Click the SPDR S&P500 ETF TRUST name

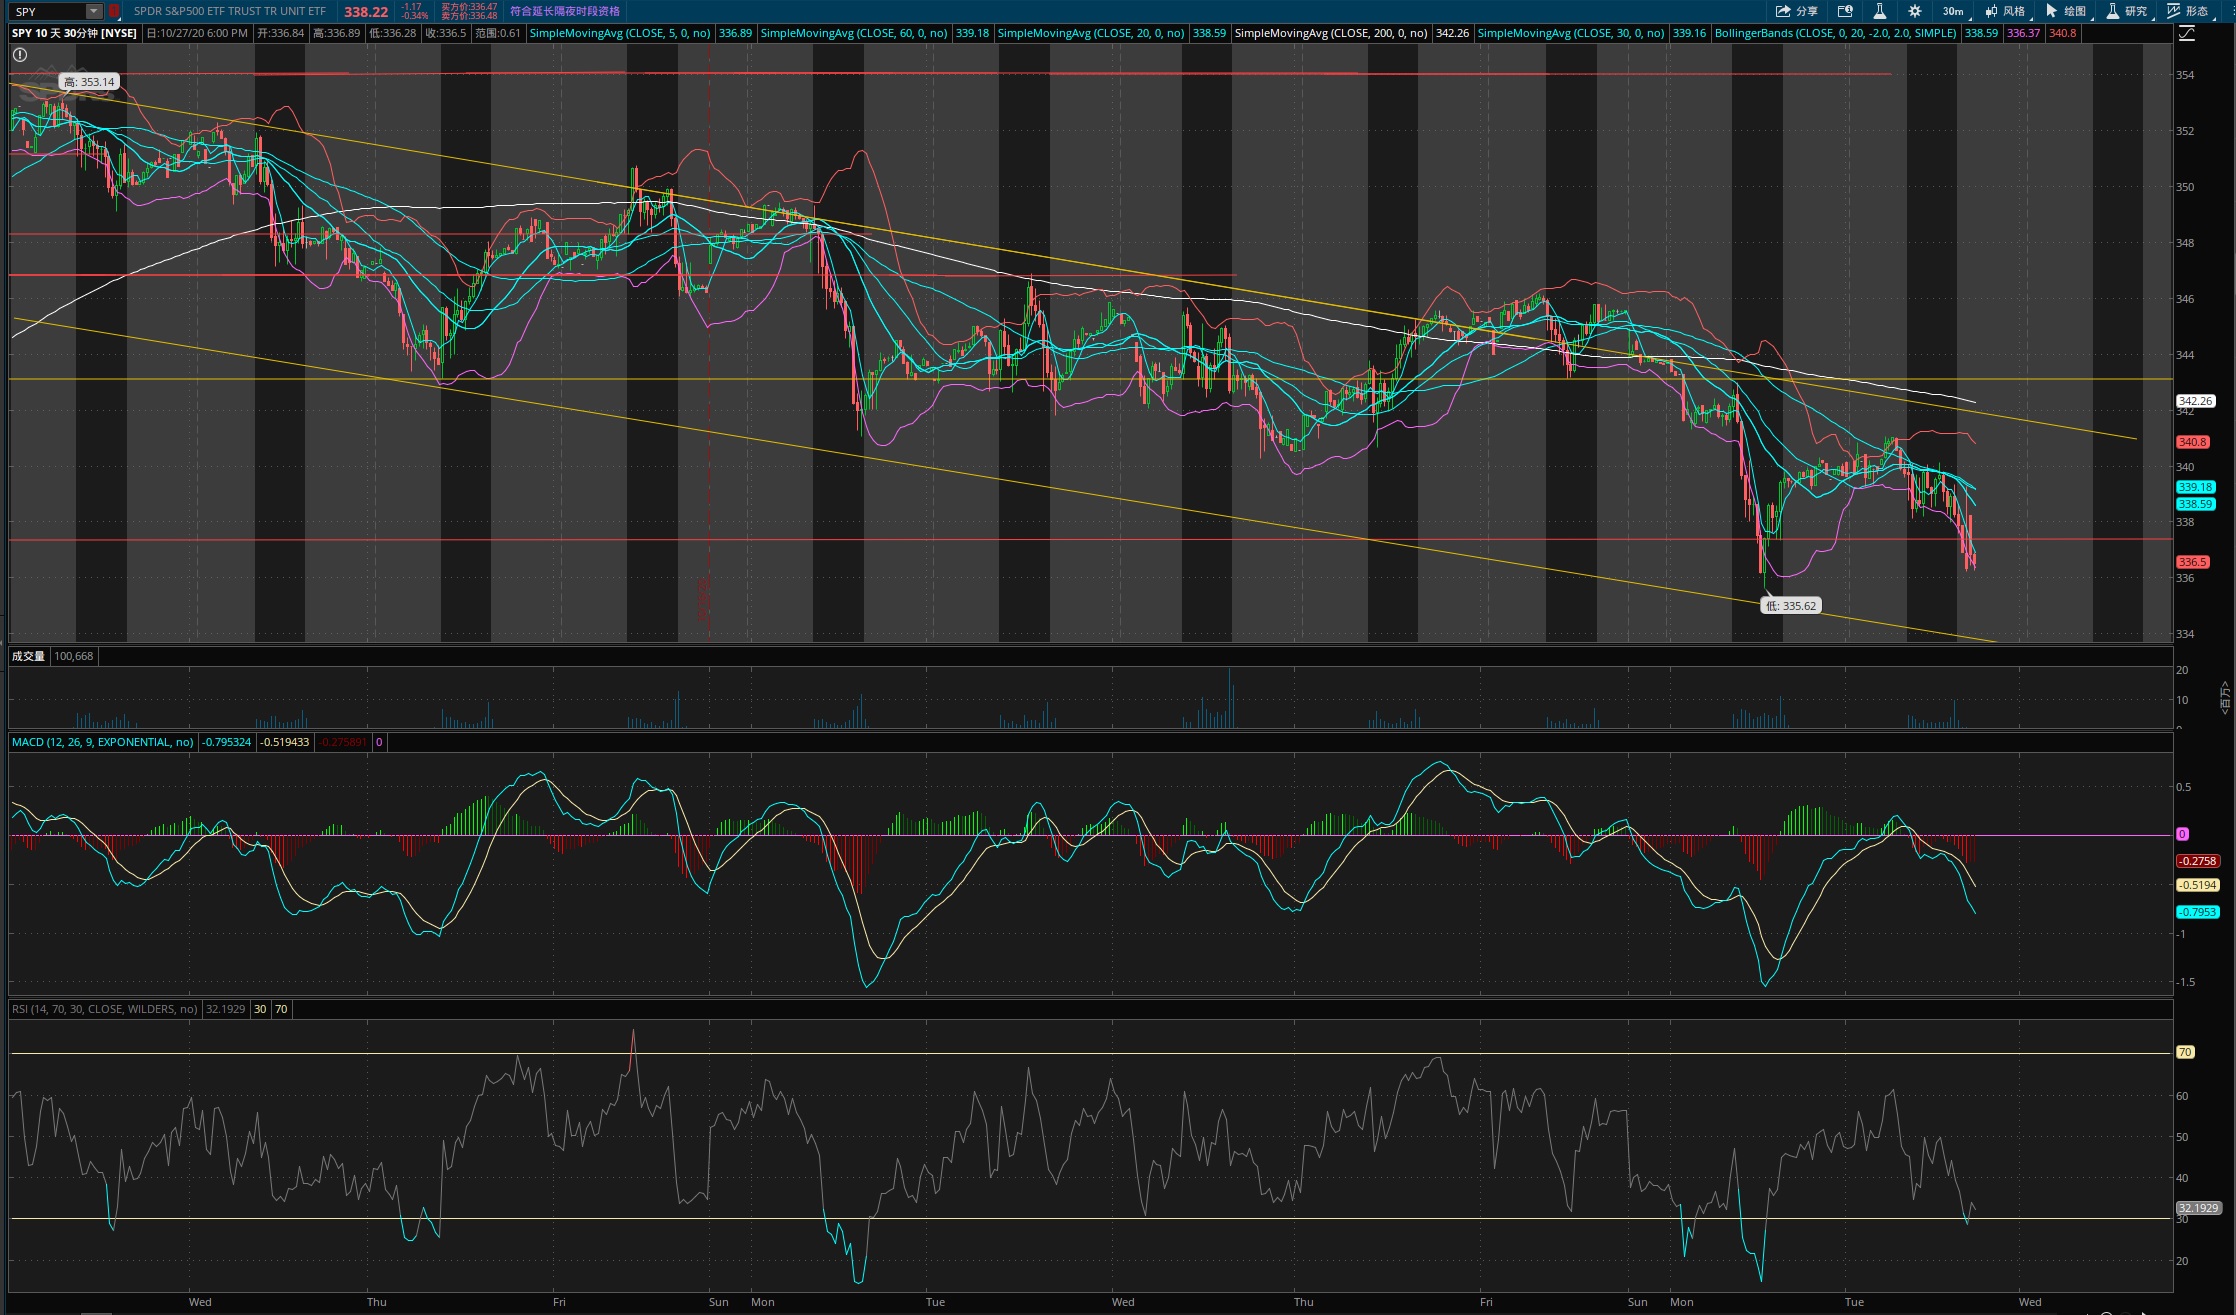tap(230, 11)
